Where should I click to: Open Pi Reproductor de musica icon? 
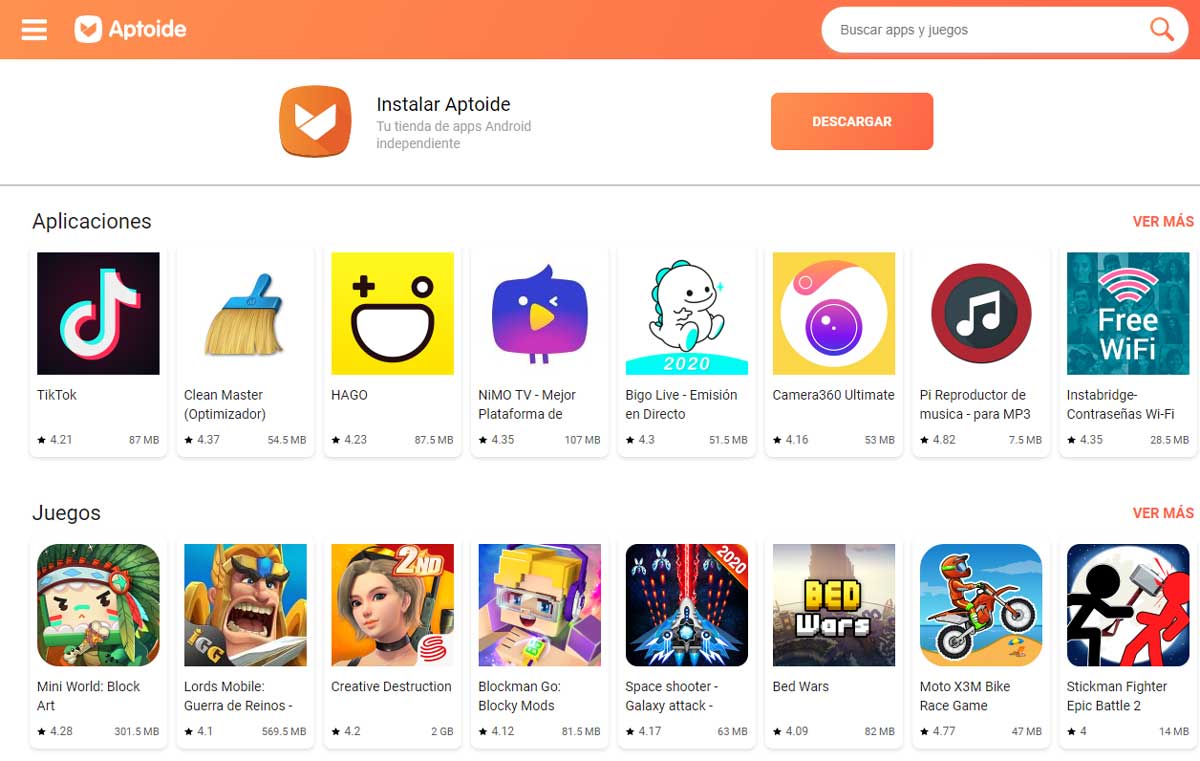pos(980,313)
